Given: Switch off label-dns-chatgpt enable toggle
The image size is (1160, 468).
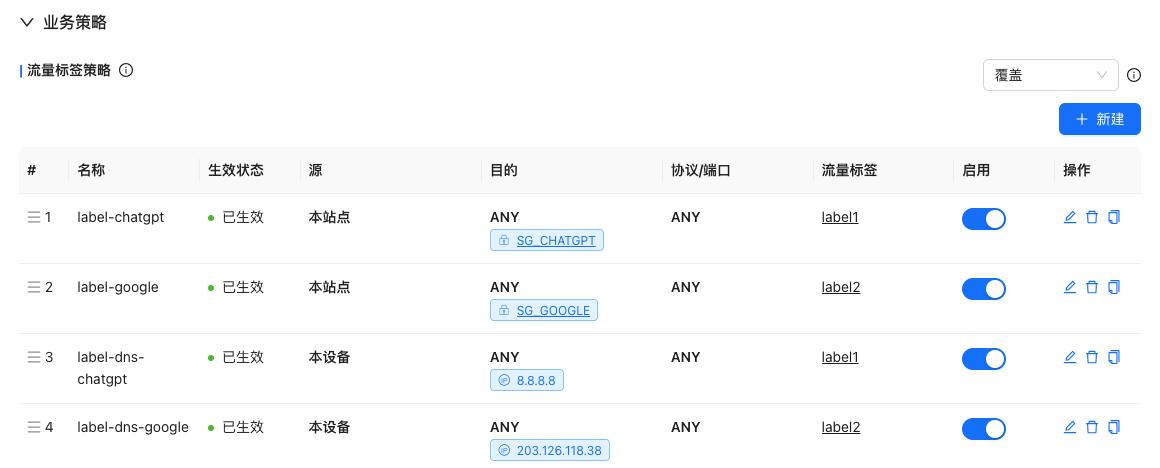Looking at the screenshot, I should click(x=983, y=359).
